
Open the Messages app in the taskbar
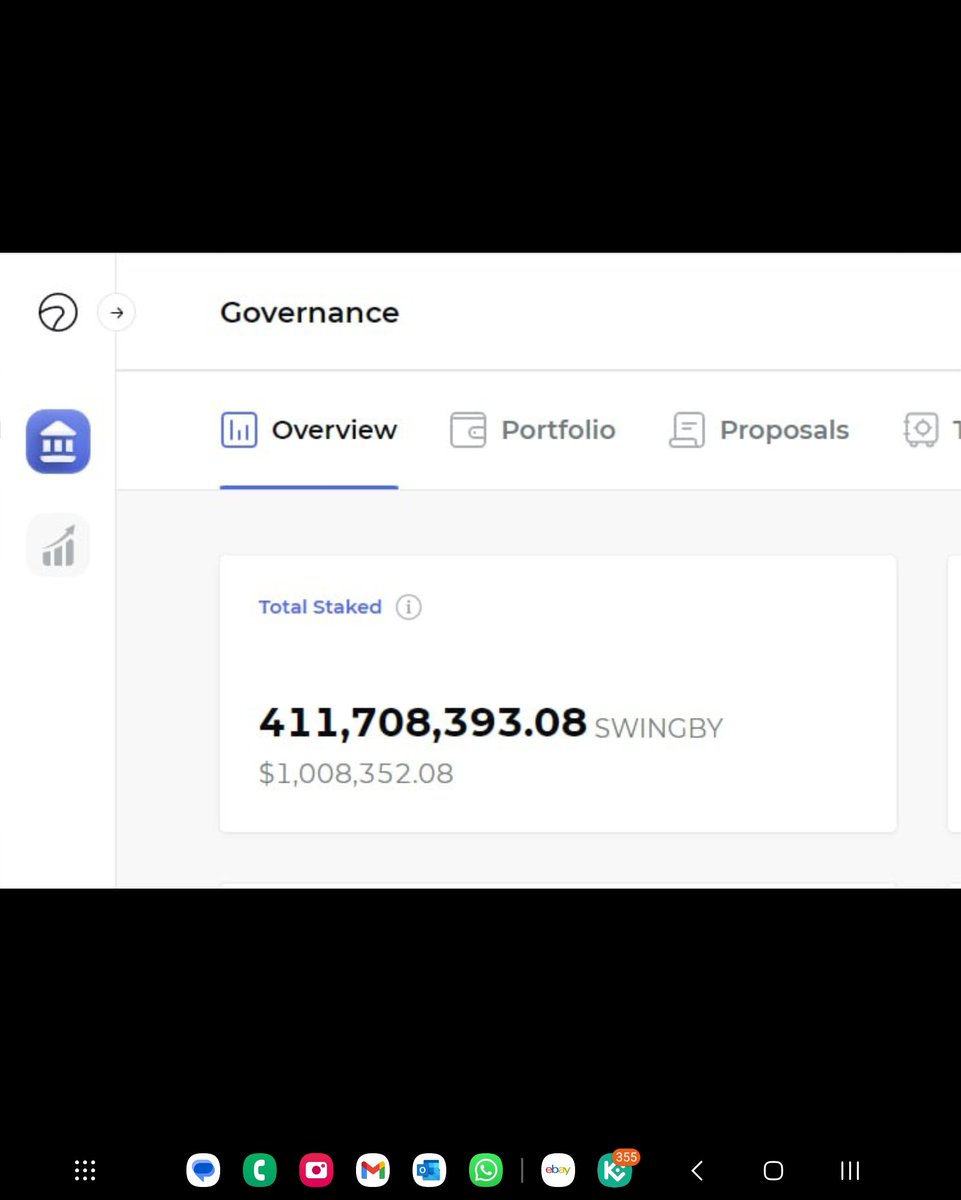coord(203,1170)
